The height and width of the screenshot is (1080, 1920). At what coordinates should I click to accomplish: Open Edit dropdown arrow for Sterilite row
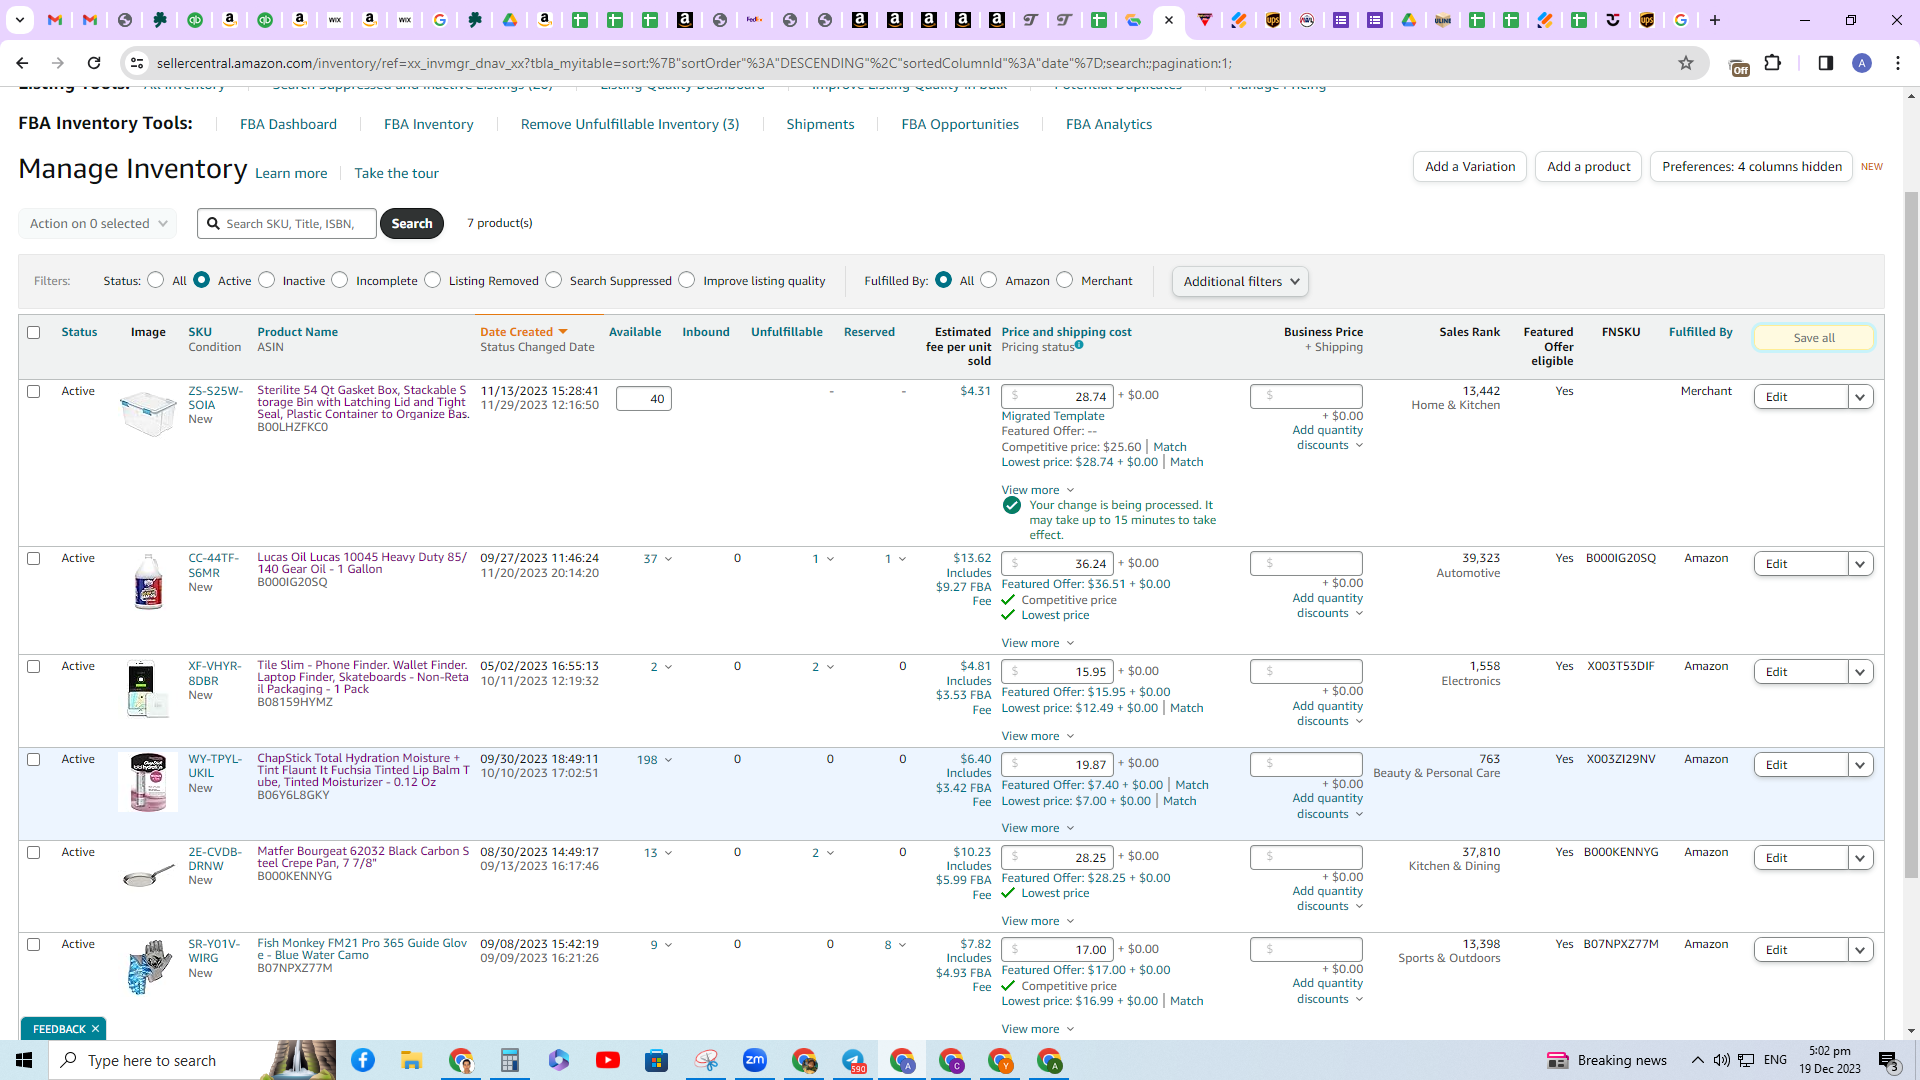(1860, 397)
